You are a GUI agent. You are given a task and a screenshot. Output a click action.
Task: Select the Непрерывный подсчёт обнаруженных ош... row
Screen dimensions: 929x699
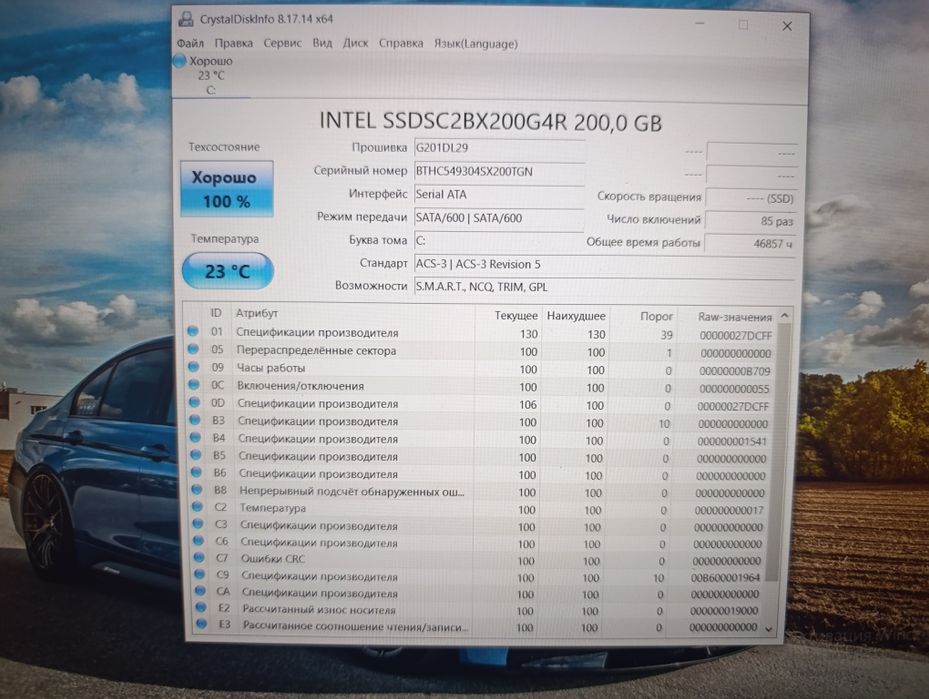(x=480, y=492)
